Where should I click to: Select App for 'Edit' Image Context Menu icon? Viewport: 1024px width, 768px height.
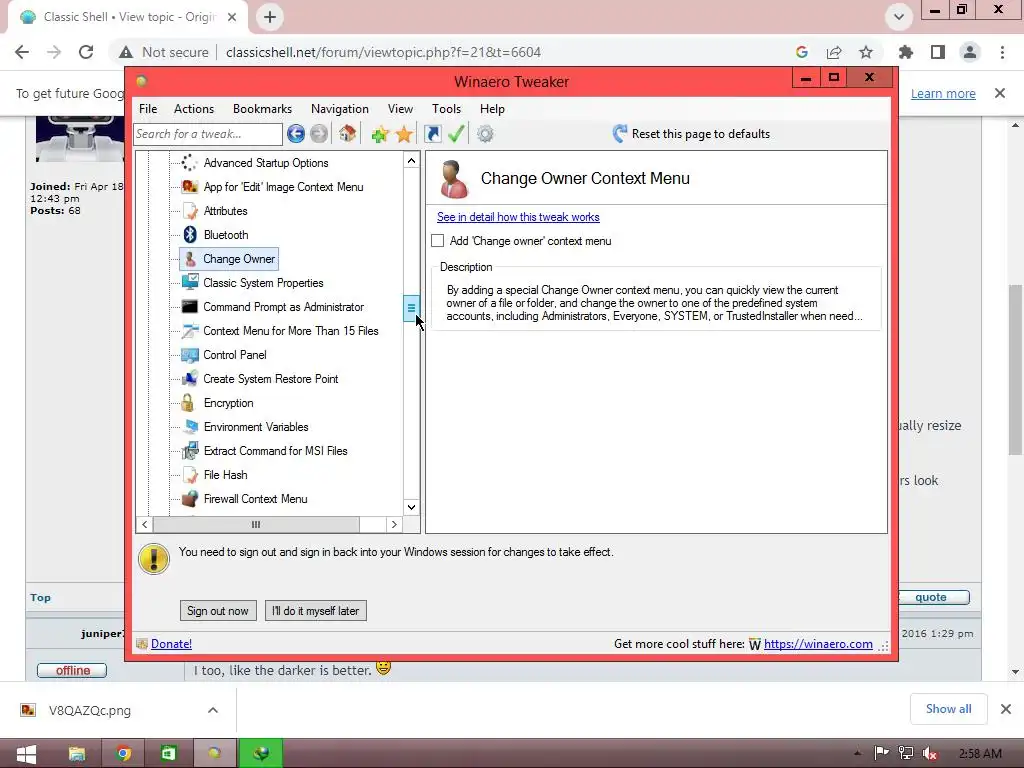(189, 187)
